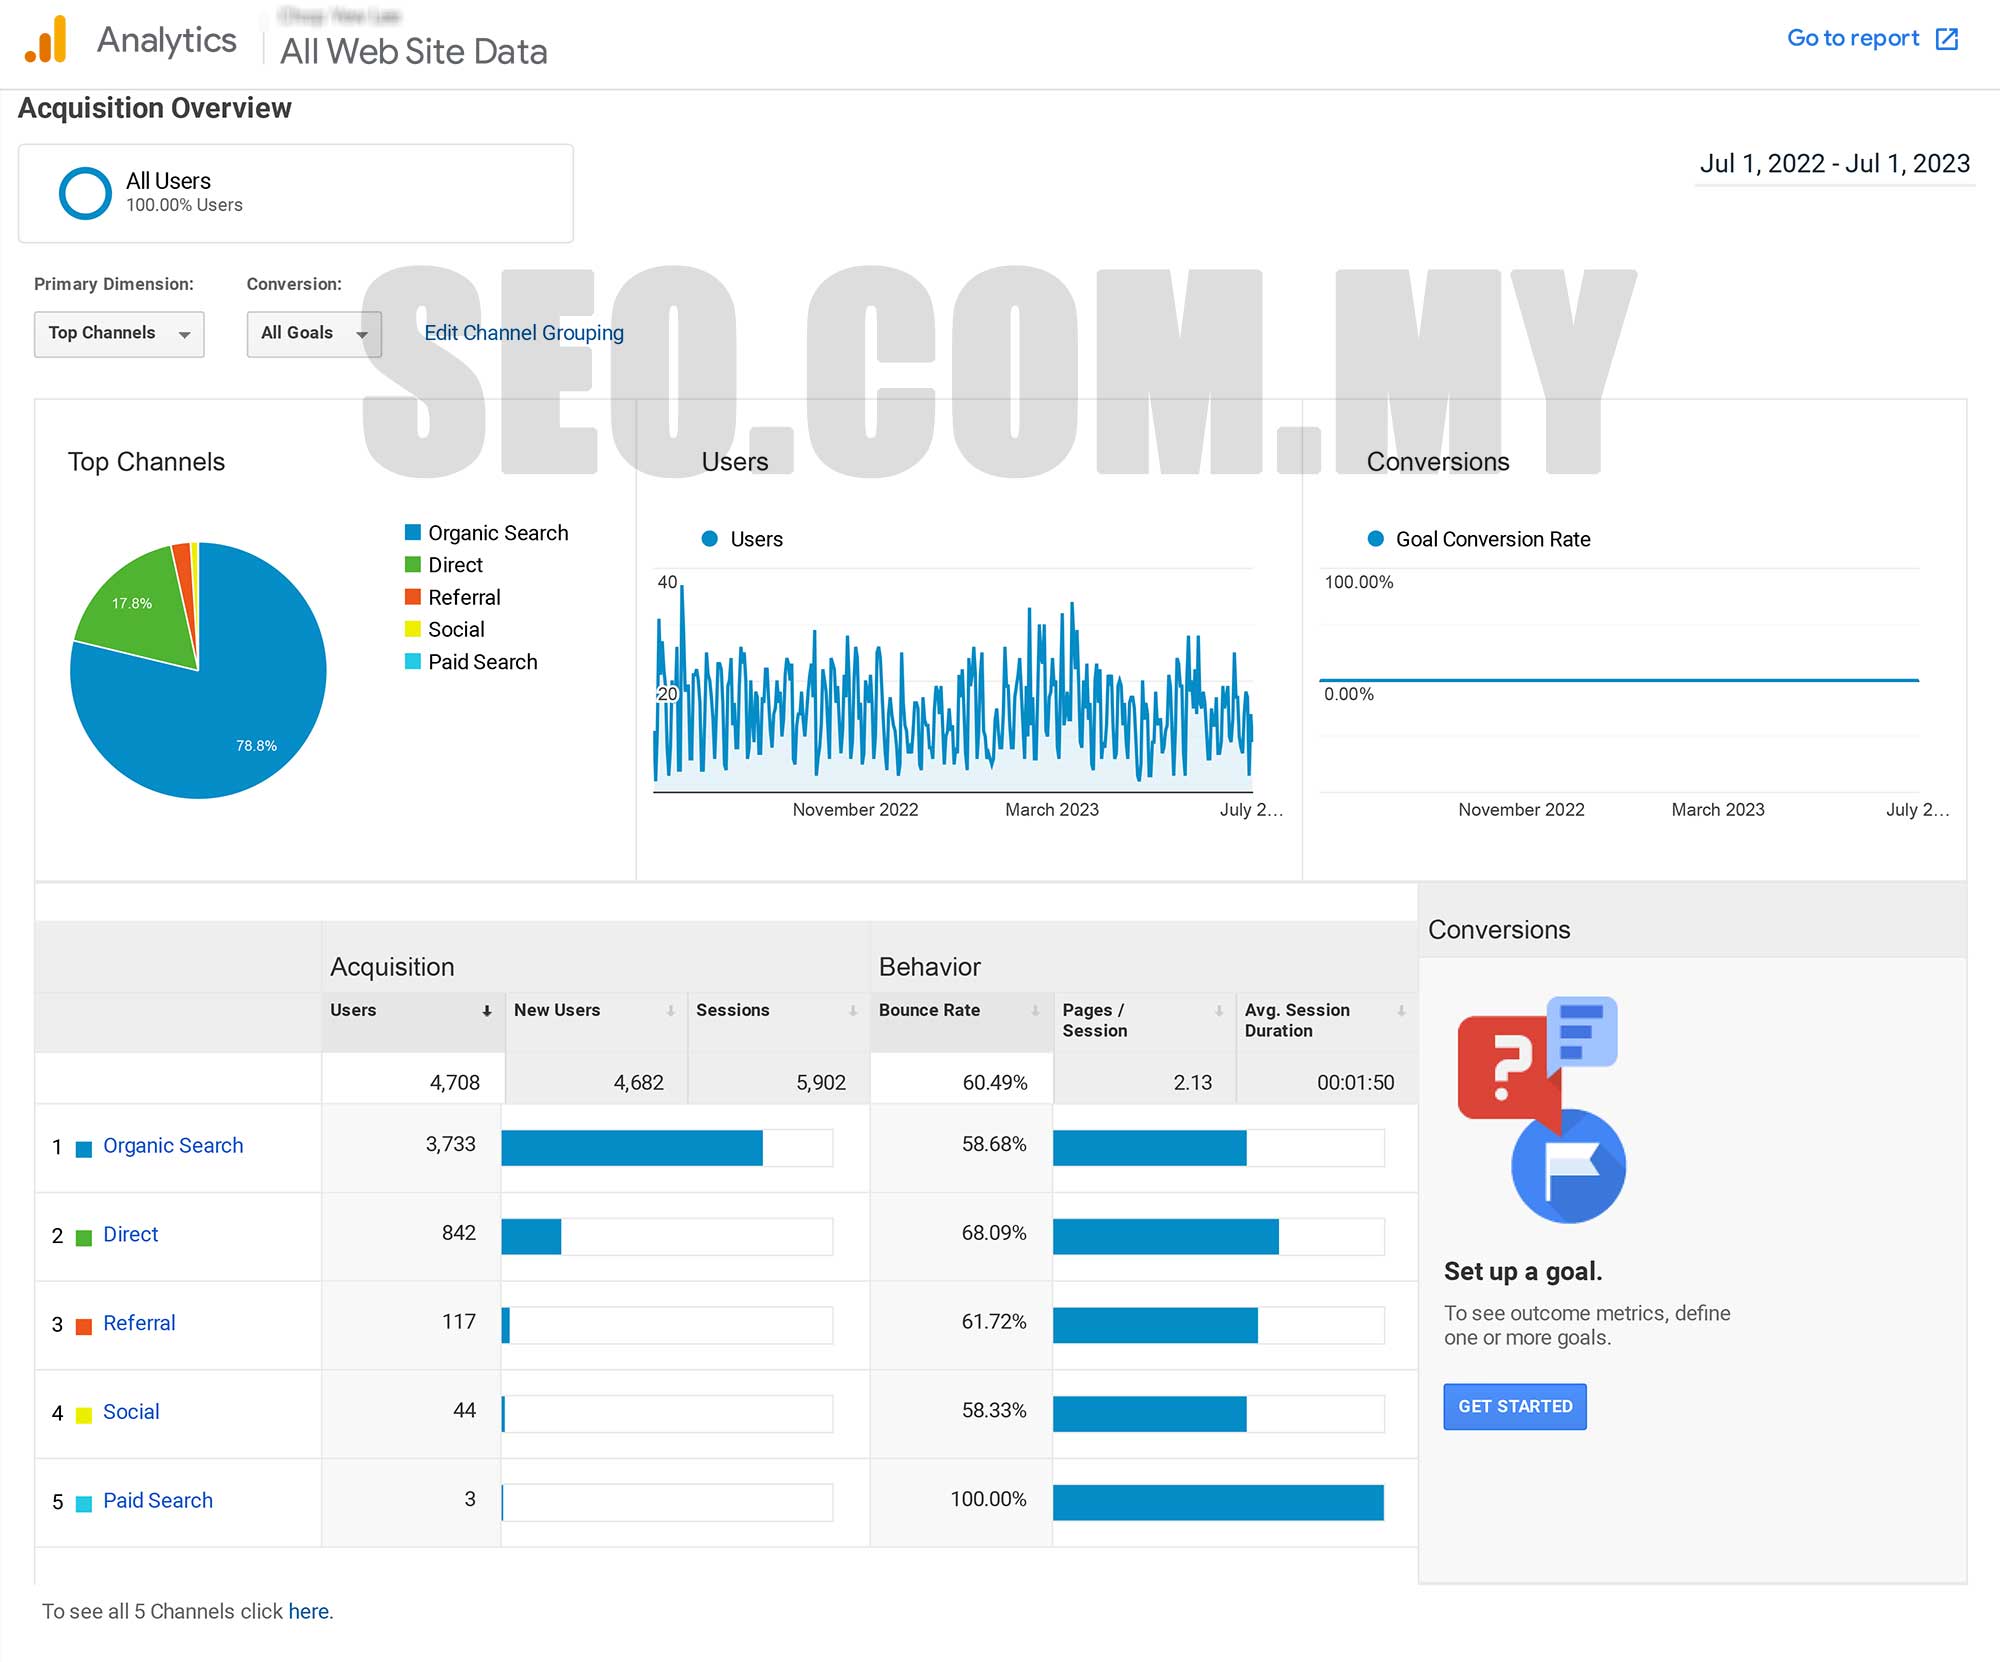The width and height of the screenshot is (2000, 1662).
Task: Click the overall bounce rate 60.49%
Action: pos(995,1083)
